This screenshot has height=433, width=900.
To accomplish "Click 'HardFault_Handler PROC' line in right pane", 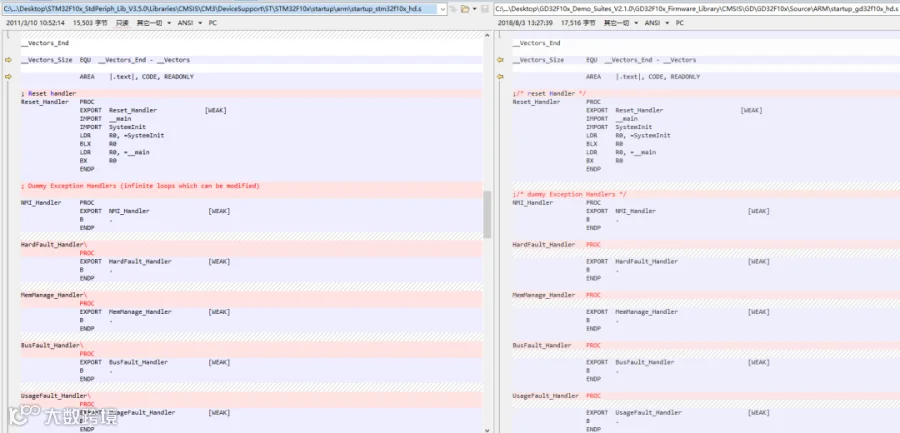I will [556, 245].
